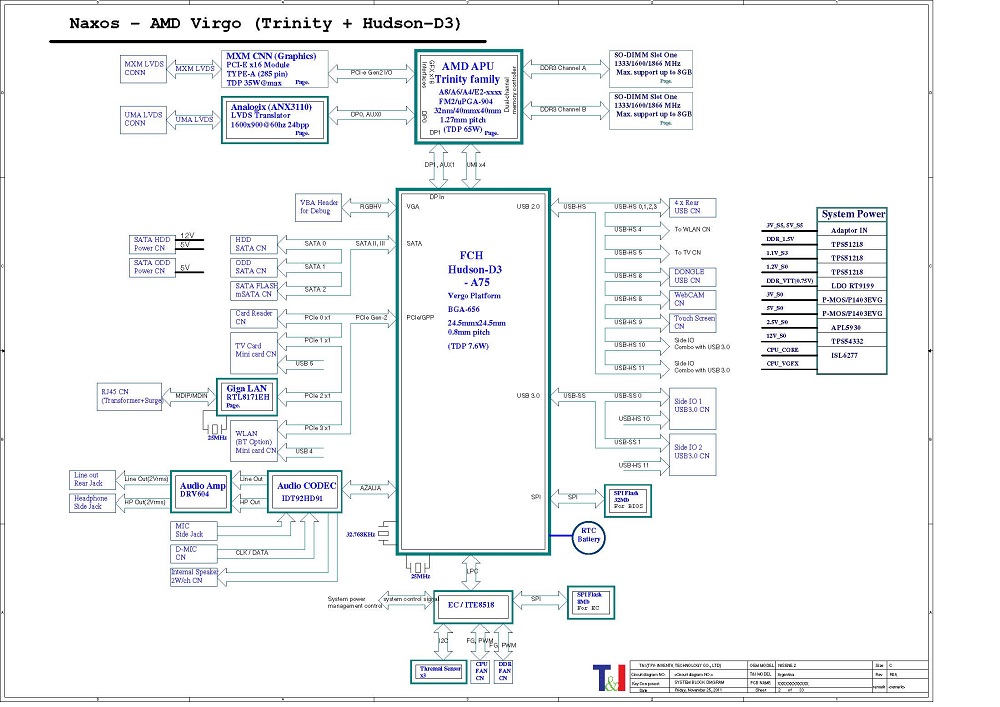Viewport: 1000px width, 707px height.
Task: Select the Audio CODEC IDT92HD91 block
Action: coord(304,491)
